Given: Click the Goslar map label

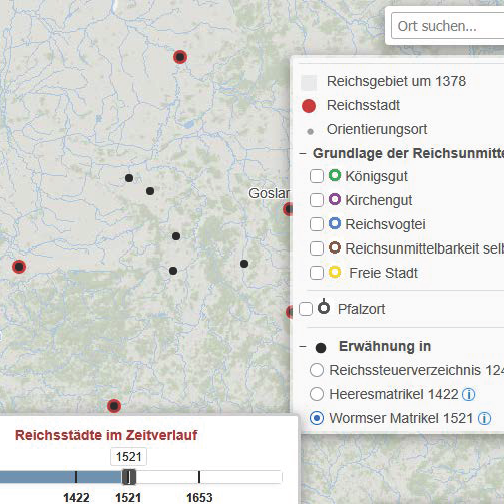Looking at the screenshot, I should [269, 193].
